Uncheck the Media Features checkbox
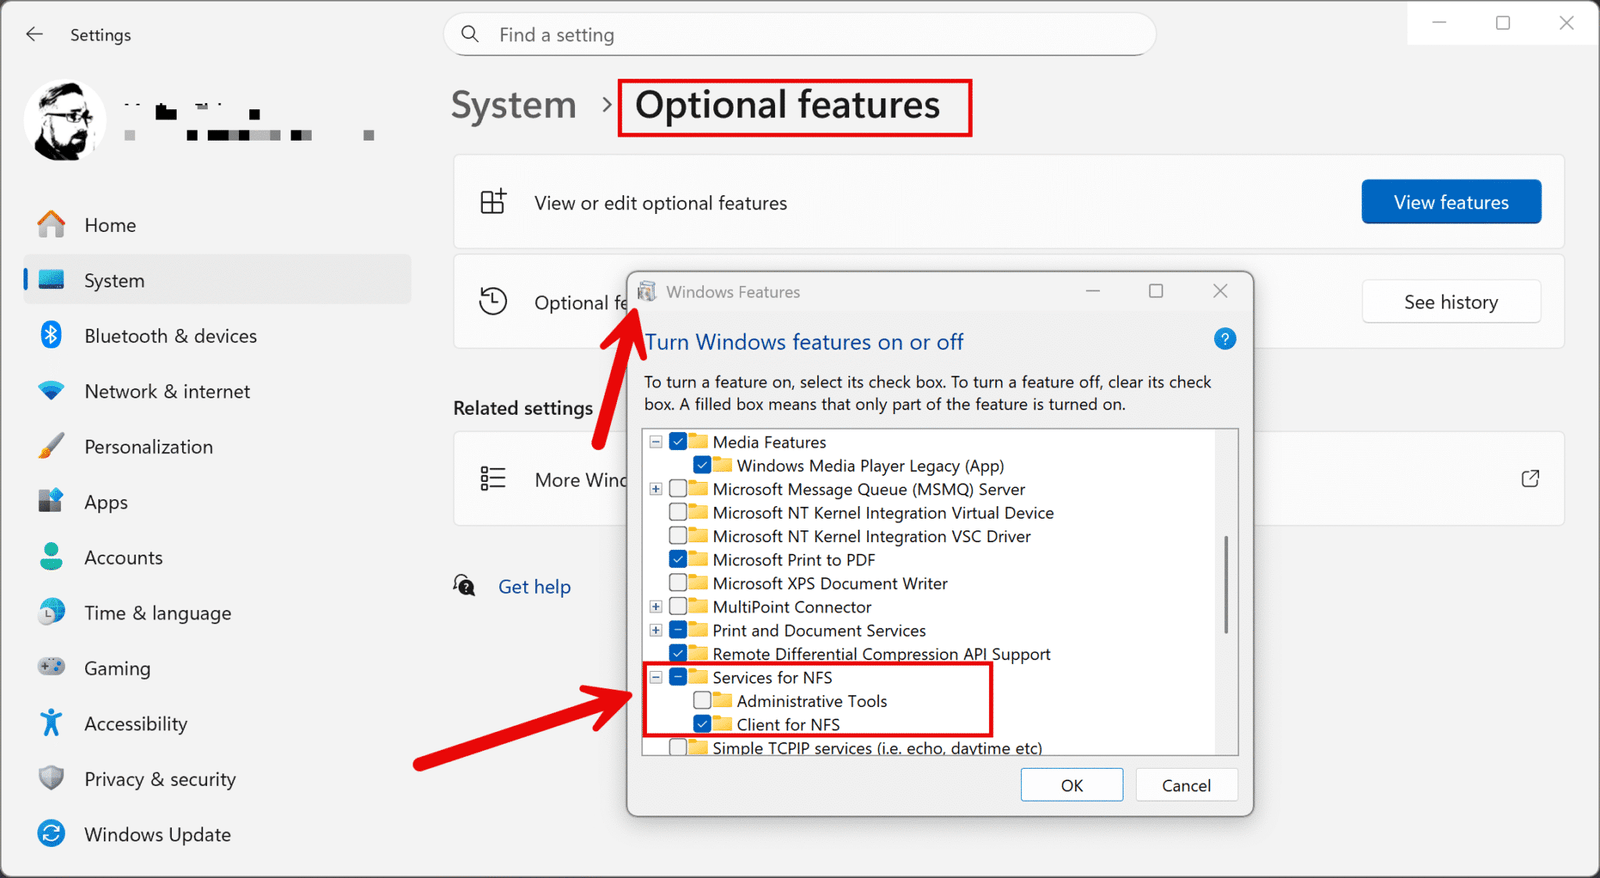The width and height of the screenshot is (1600, 878). click(x=678, y=441)
